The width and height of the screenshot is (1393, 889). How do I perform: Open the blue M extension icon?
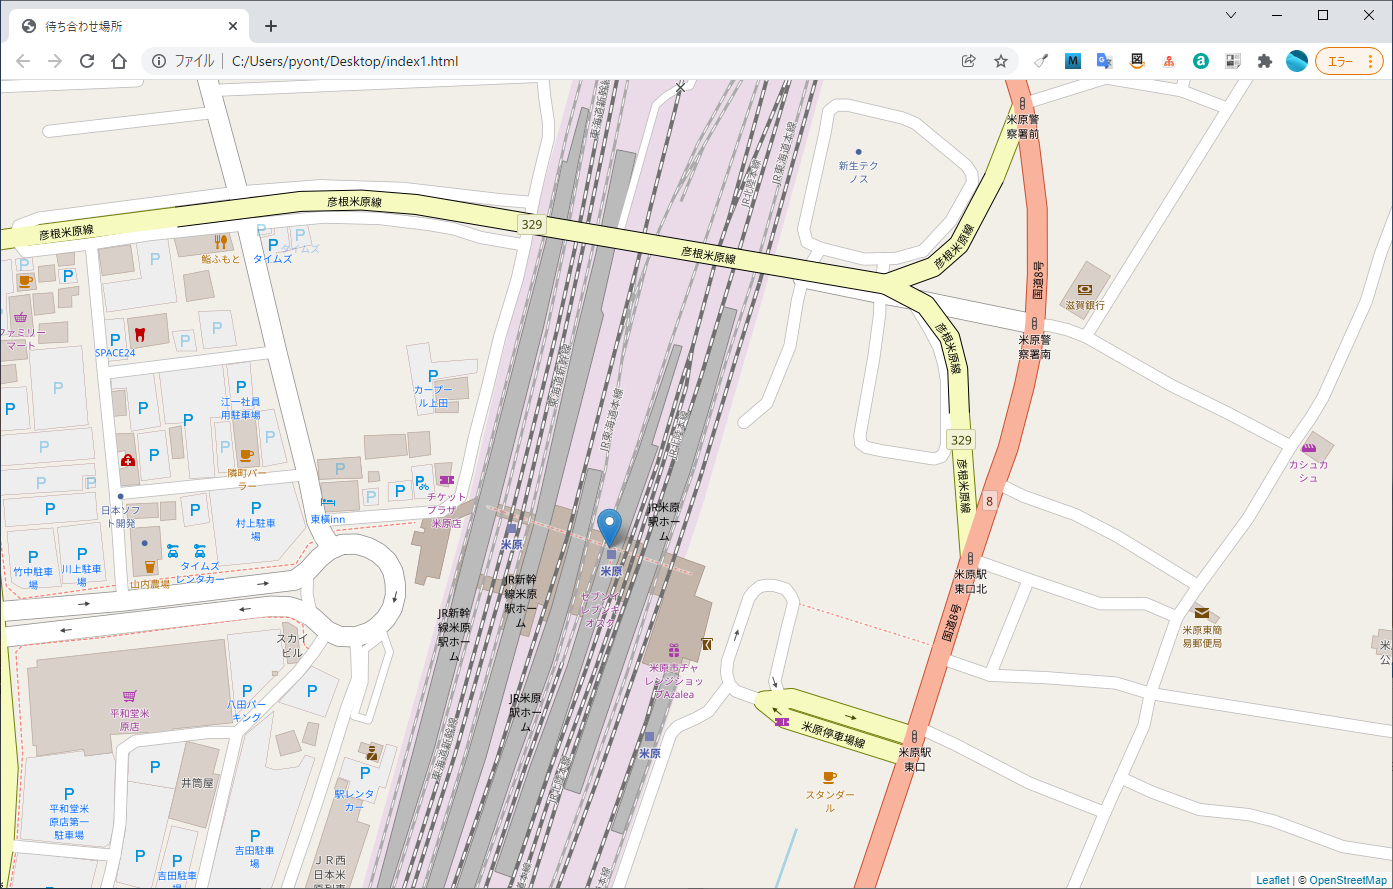pos(1073,61)
